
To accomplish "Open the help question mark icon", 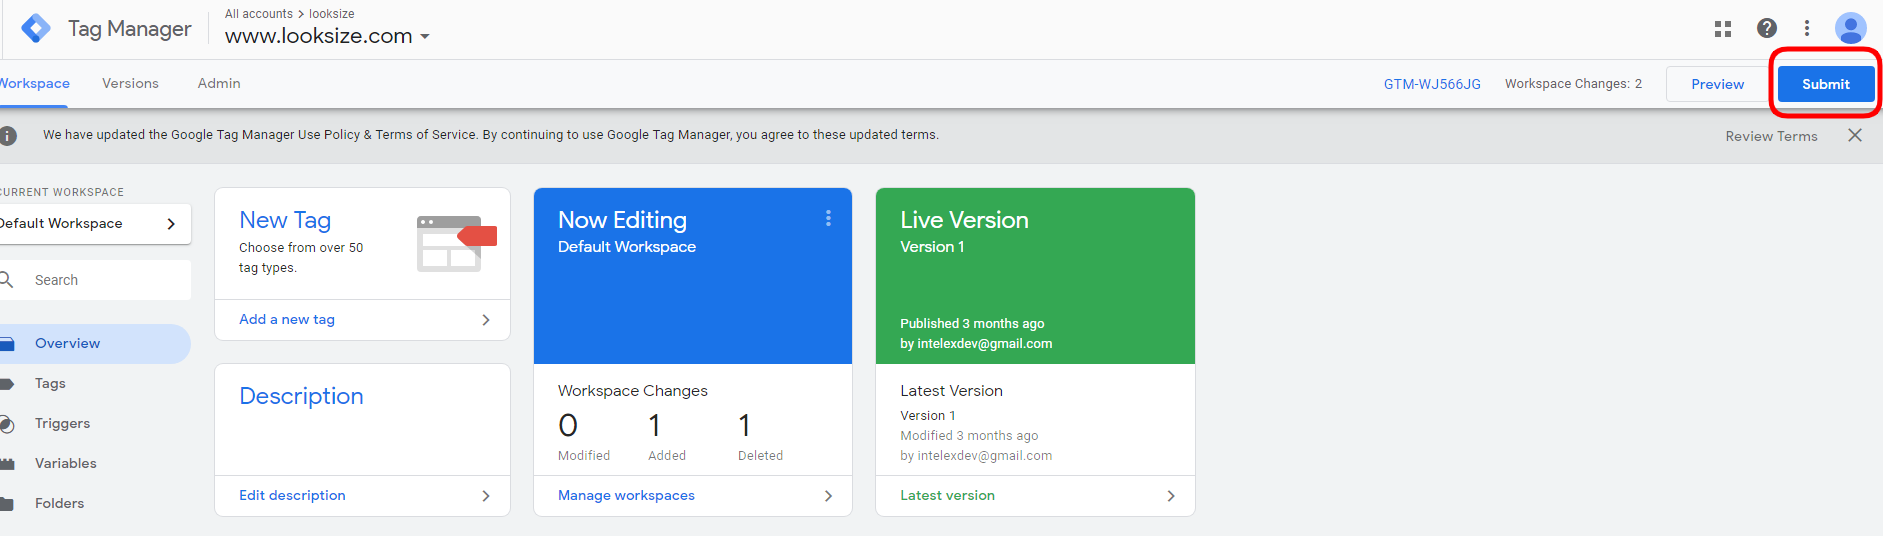I will pos(1767,28).
